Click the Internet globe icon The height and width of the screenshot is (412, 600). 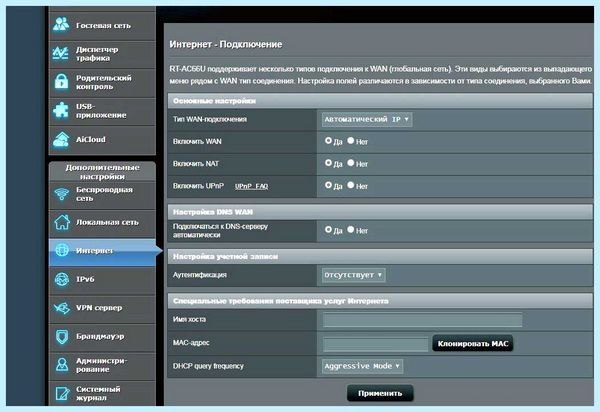pos(62,250)
